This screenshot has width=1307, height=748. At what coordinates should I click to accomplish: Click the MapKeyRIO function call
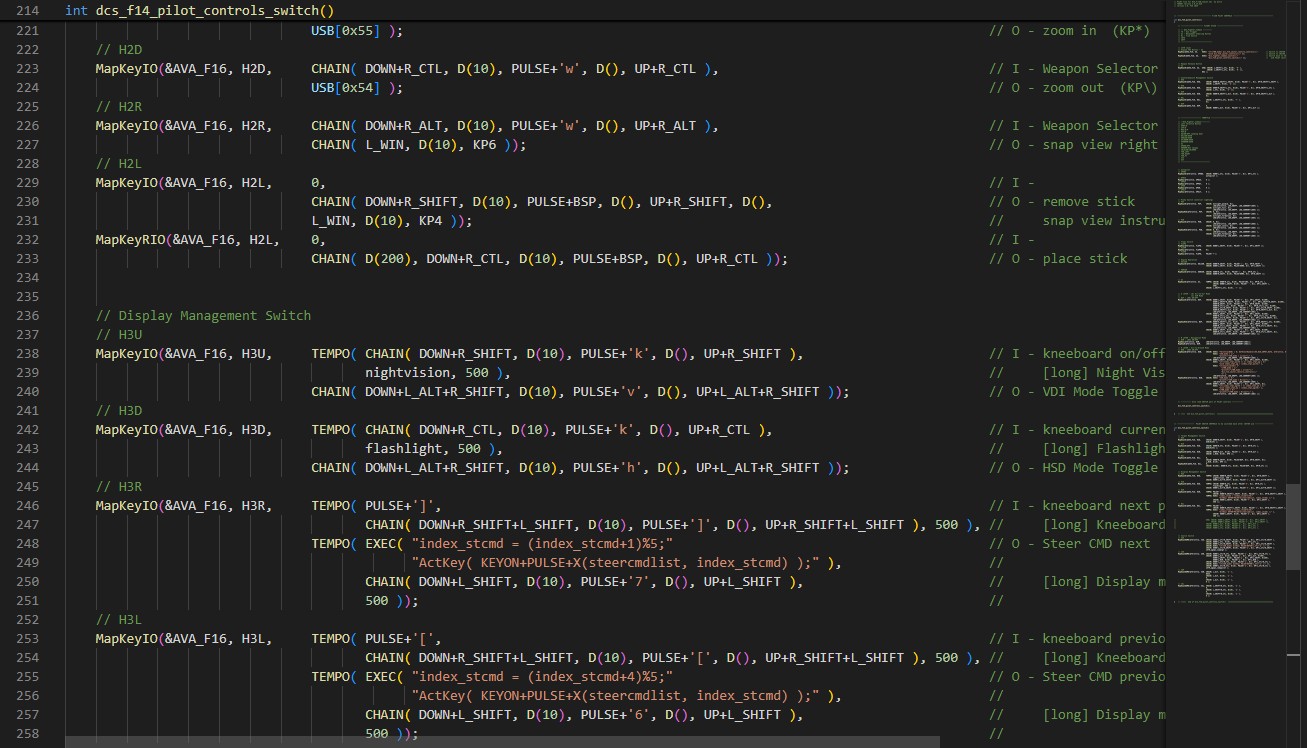tap(130, 240)
